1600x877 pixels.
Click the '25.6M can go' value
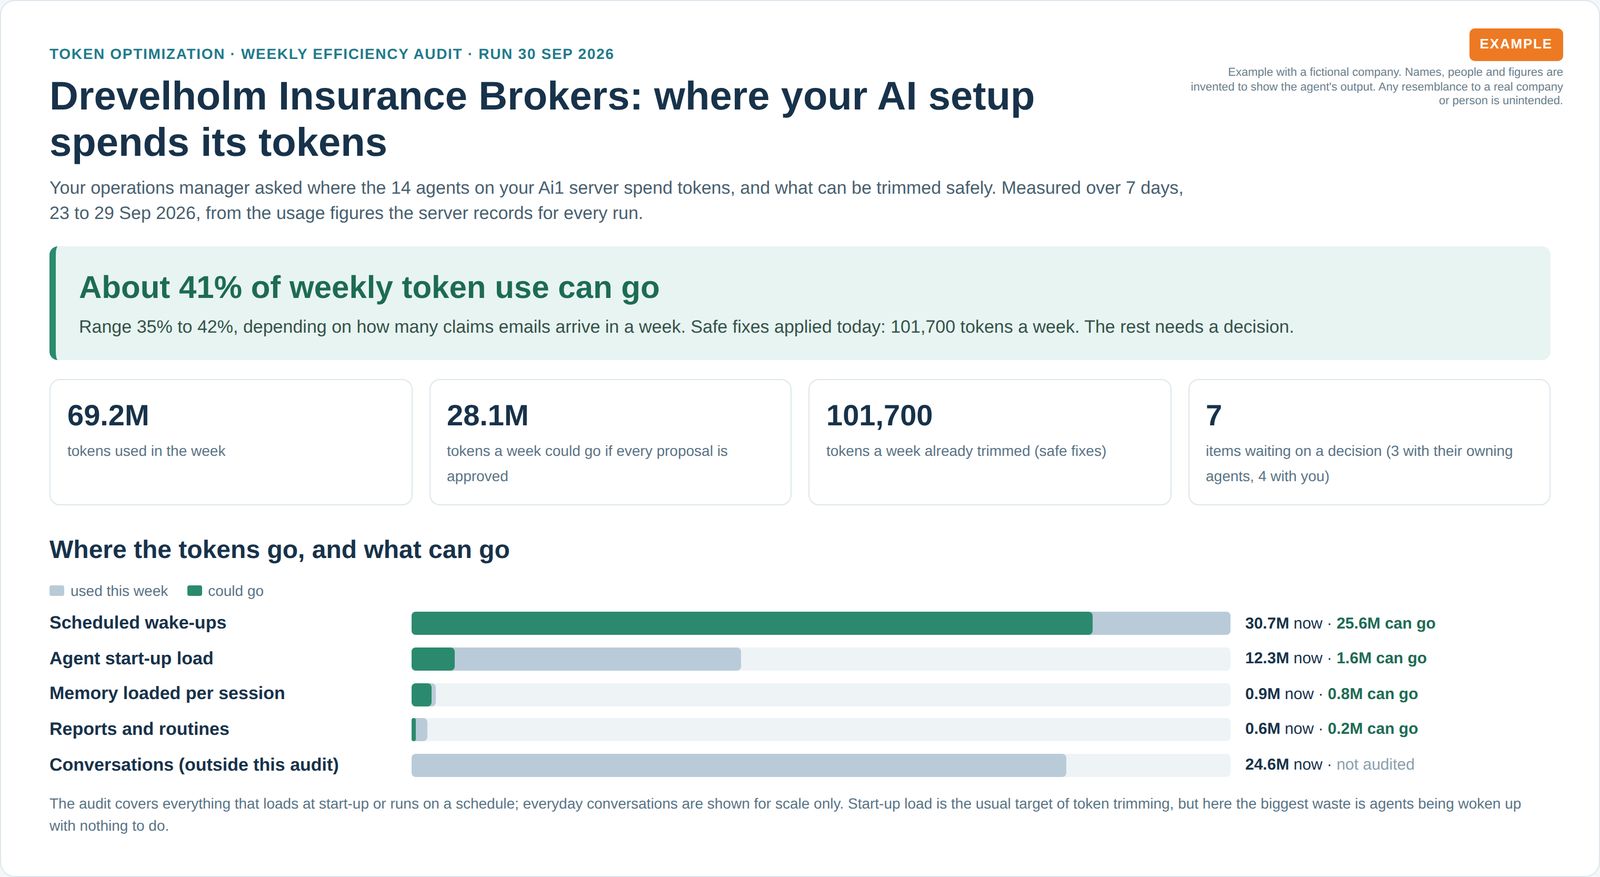click(x=1386, y=623)
